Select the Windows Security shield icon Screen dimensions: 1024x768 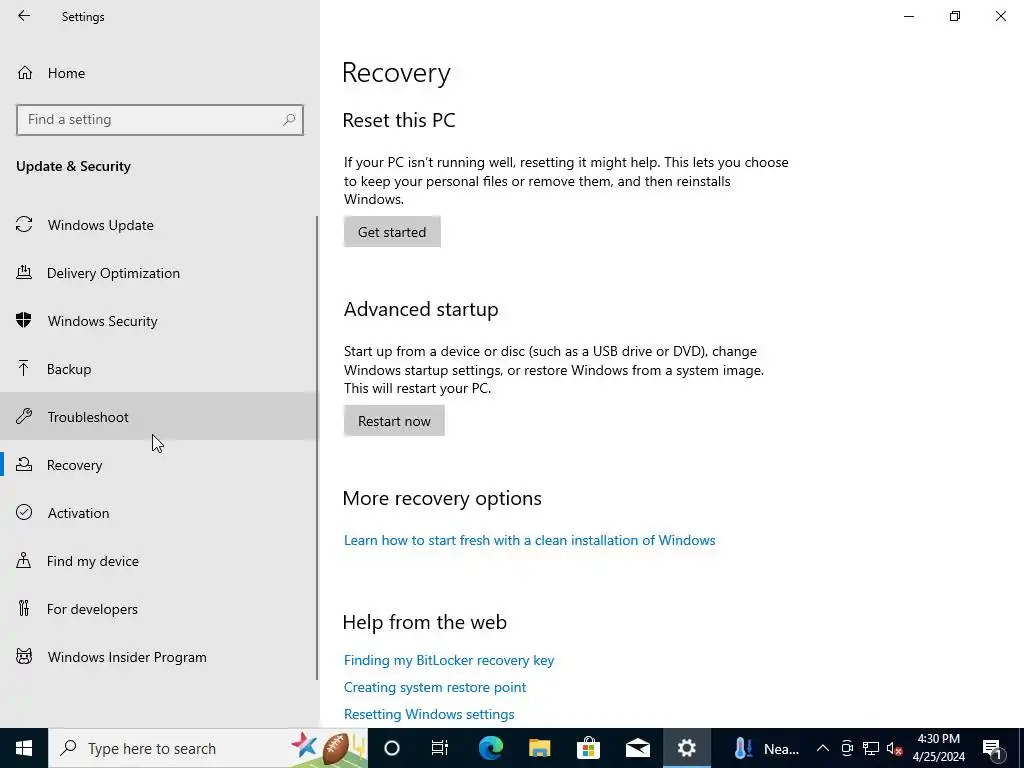(24, 320)
